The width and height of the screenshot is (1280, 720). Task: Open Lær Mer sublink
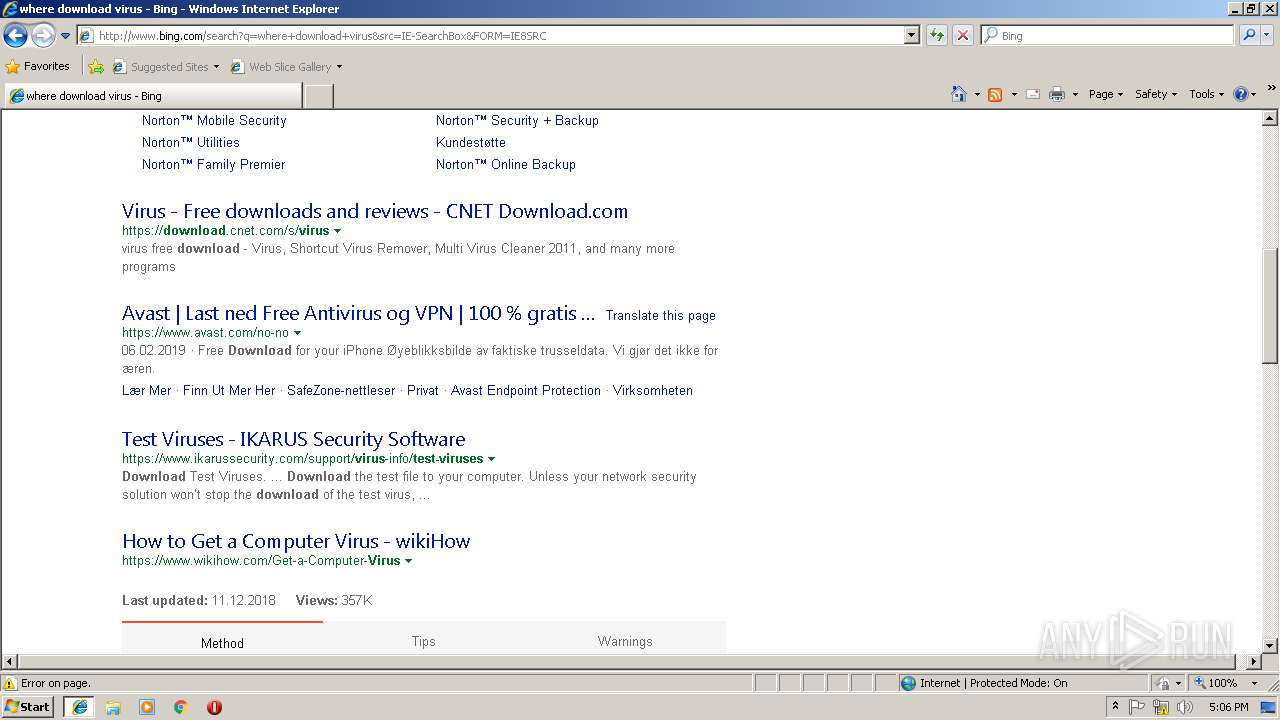147,390
